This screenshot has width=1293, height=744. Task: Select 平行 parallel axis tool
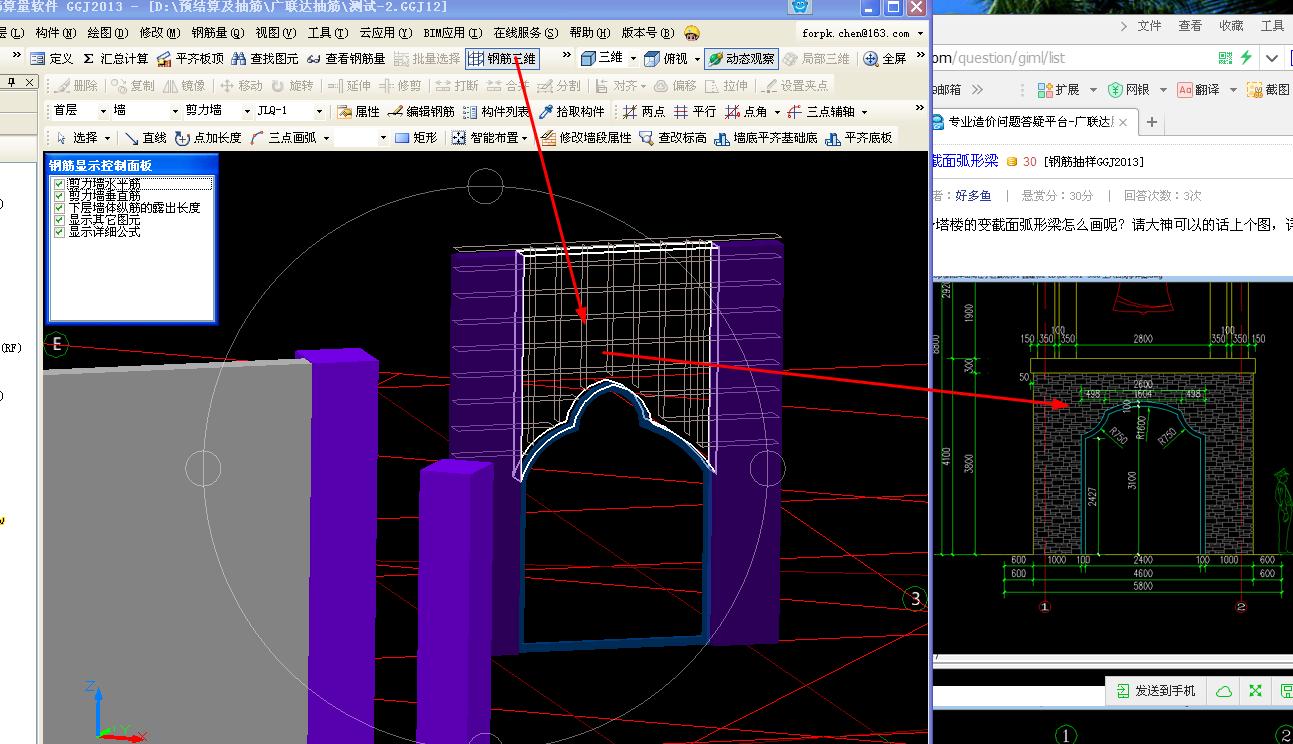[x=695, y=111]
